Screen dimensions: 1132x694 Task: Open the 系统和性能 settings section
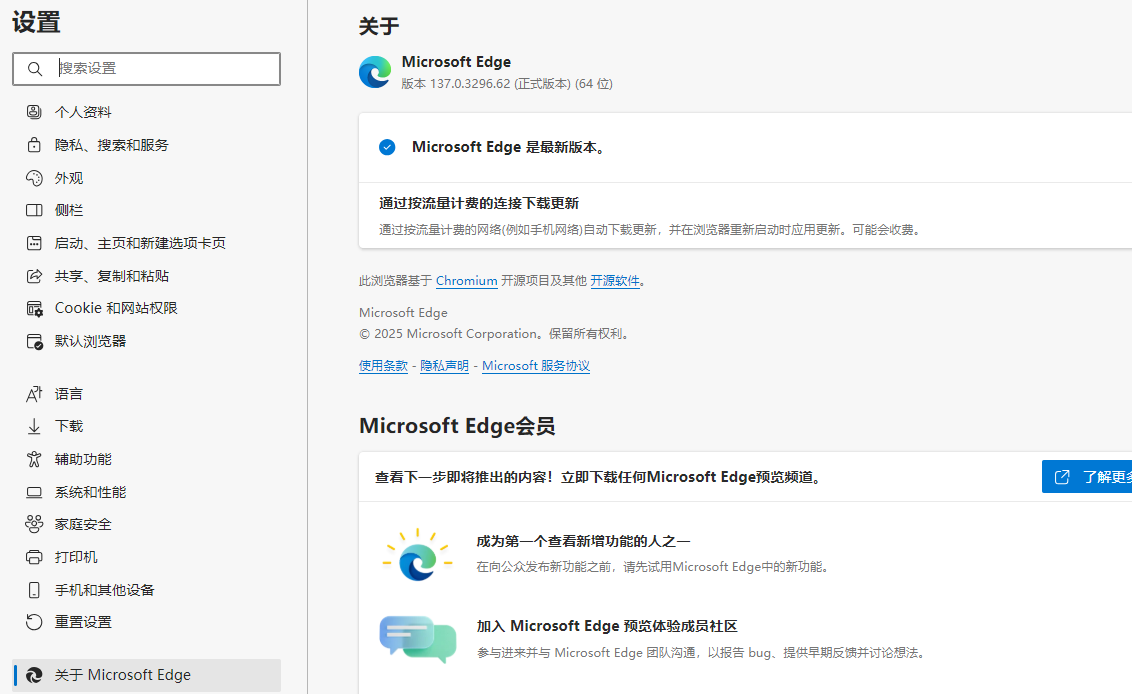(147, 493)
